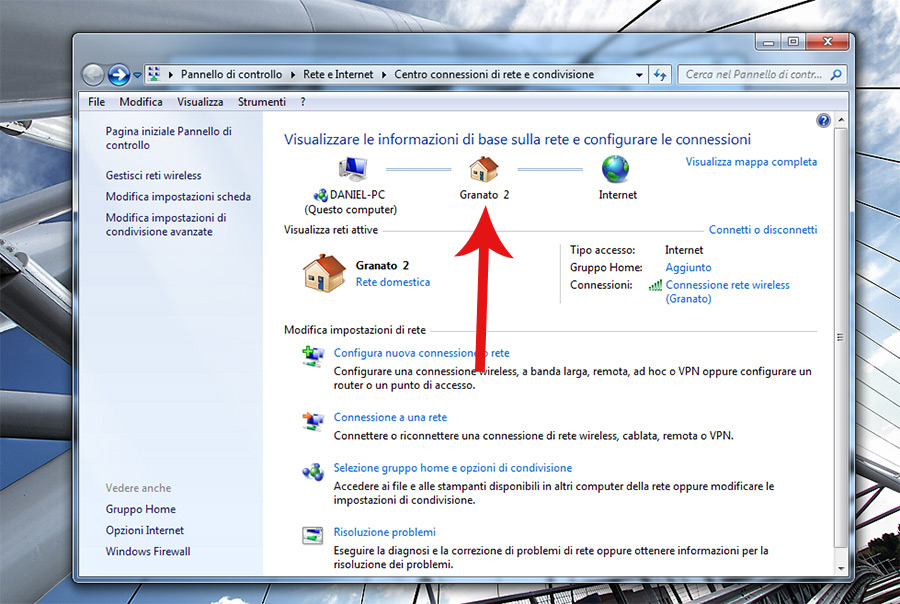Click the Risoluzione problemi icon

(x=313, y=536)
